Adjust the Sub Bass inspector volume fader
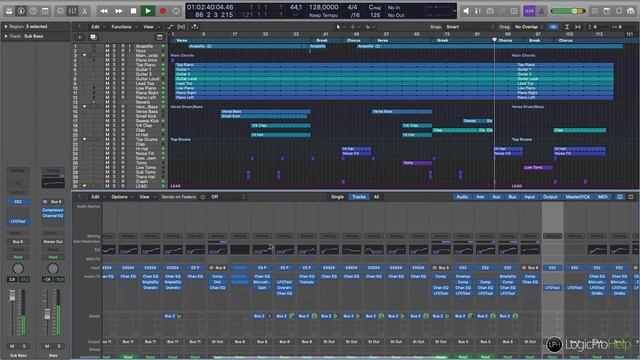This screenshot has width=640, height=360. coord(12,296)
